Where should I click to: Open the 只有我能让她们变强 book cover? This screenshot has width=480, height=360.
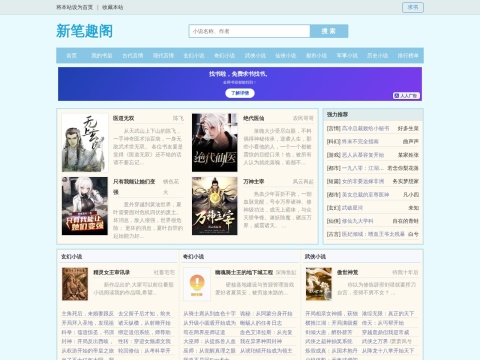tap(85, 206)
